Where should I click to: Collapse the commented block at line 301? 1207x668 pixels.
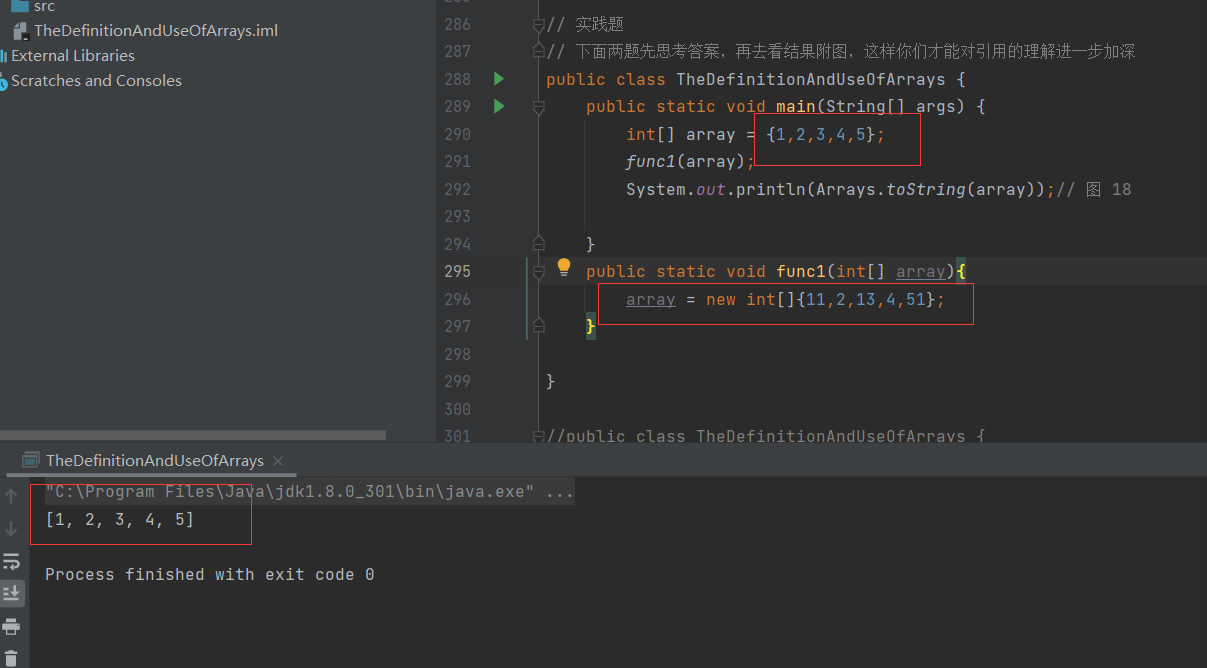(x=539, y=435)
